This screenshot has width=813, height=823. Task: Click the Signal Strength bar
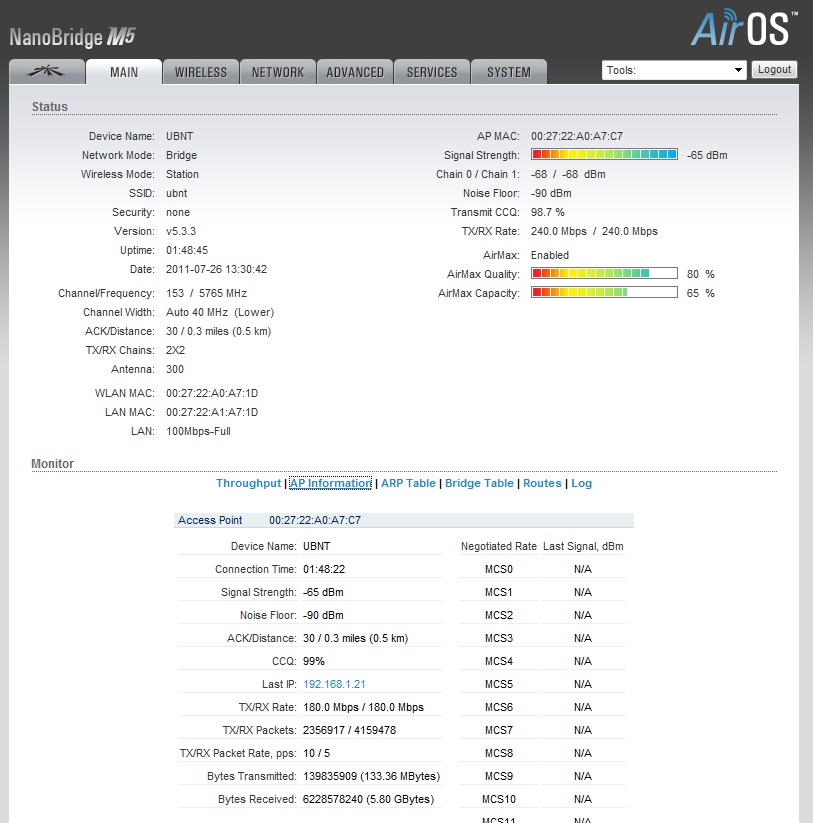pyautogui.click(x=604, y=154)
